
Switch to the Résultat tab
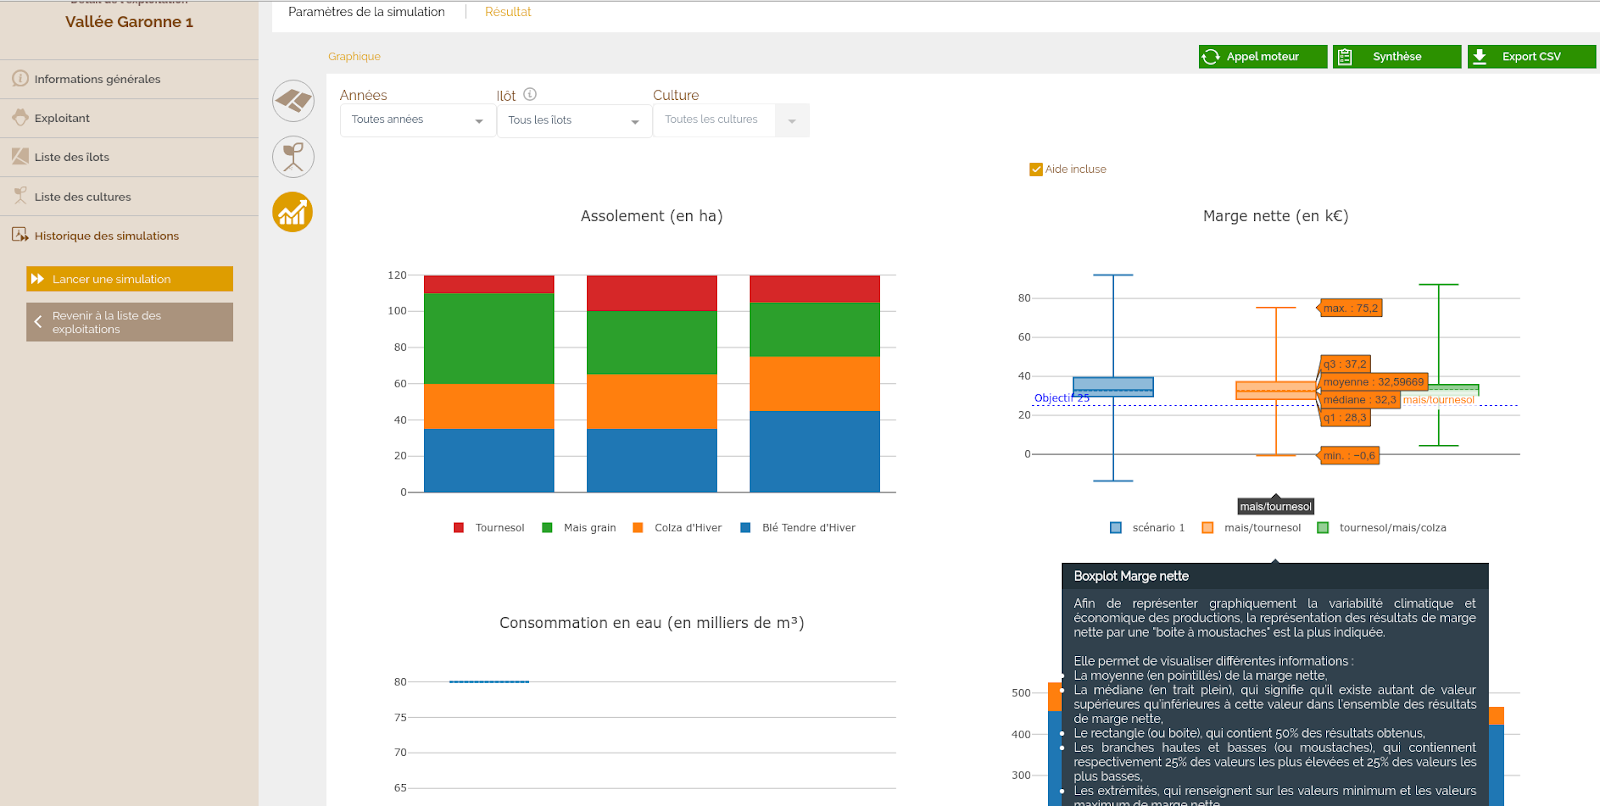click(x=508, y=12)
